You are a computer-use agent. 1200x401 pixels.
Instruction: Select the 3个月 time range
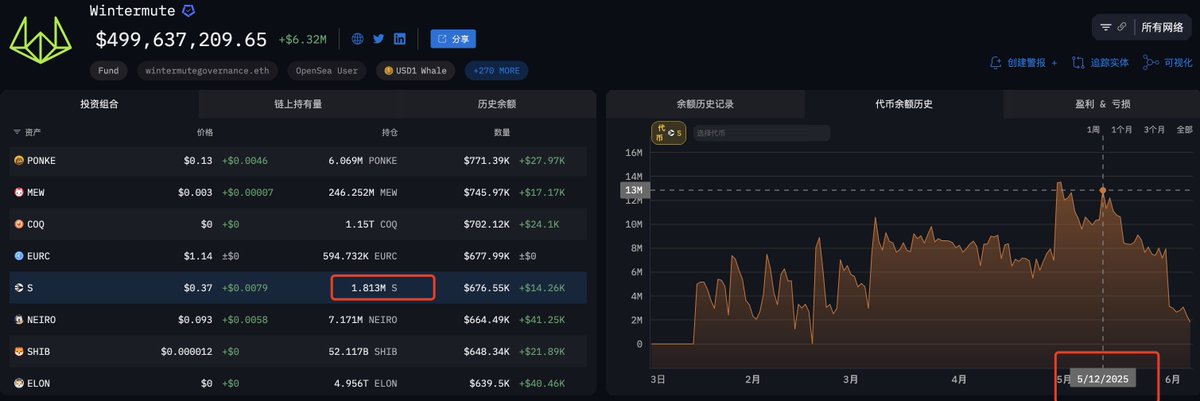pyautogui.click(x=1154, y=130)
